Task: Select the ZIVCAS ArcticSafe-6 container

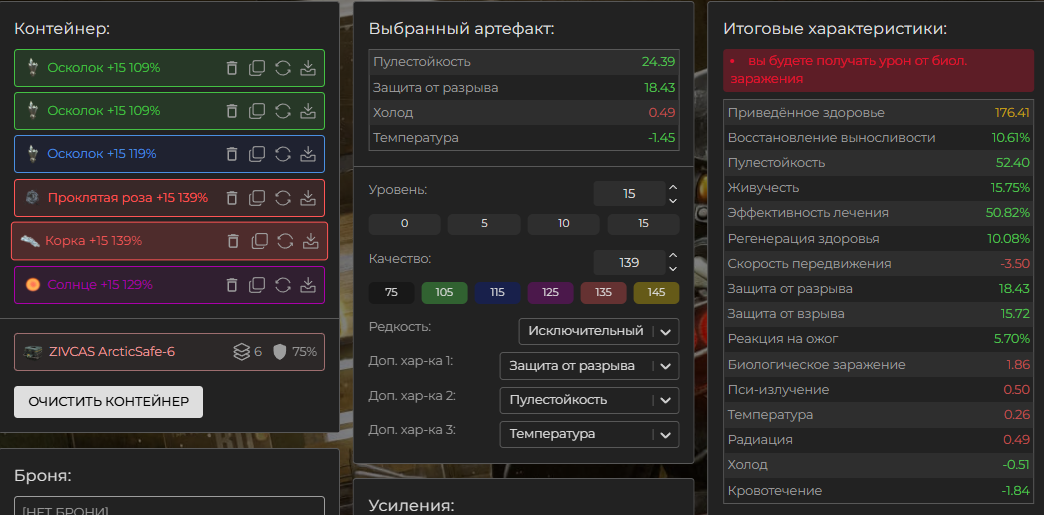Action: pyautogui.click(x=110, y=352)
